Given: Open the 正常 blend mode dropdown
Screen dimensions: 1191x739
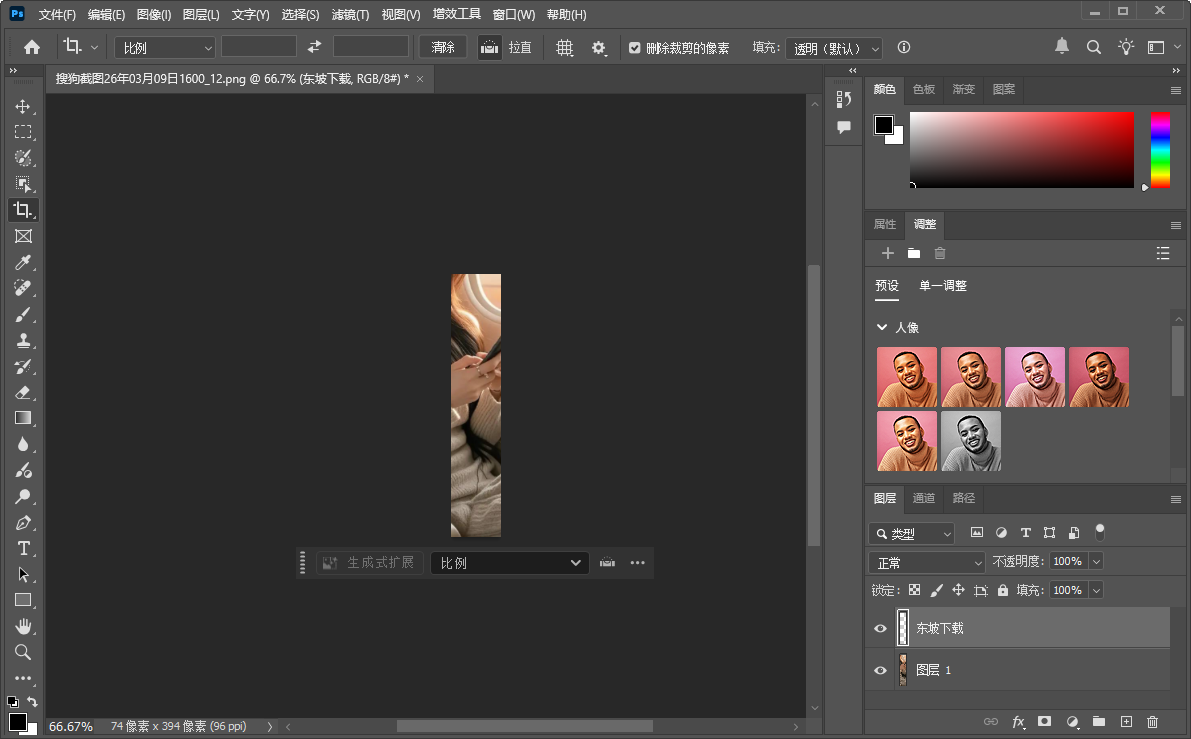Looking at the screenshot, I should [925, 561].
